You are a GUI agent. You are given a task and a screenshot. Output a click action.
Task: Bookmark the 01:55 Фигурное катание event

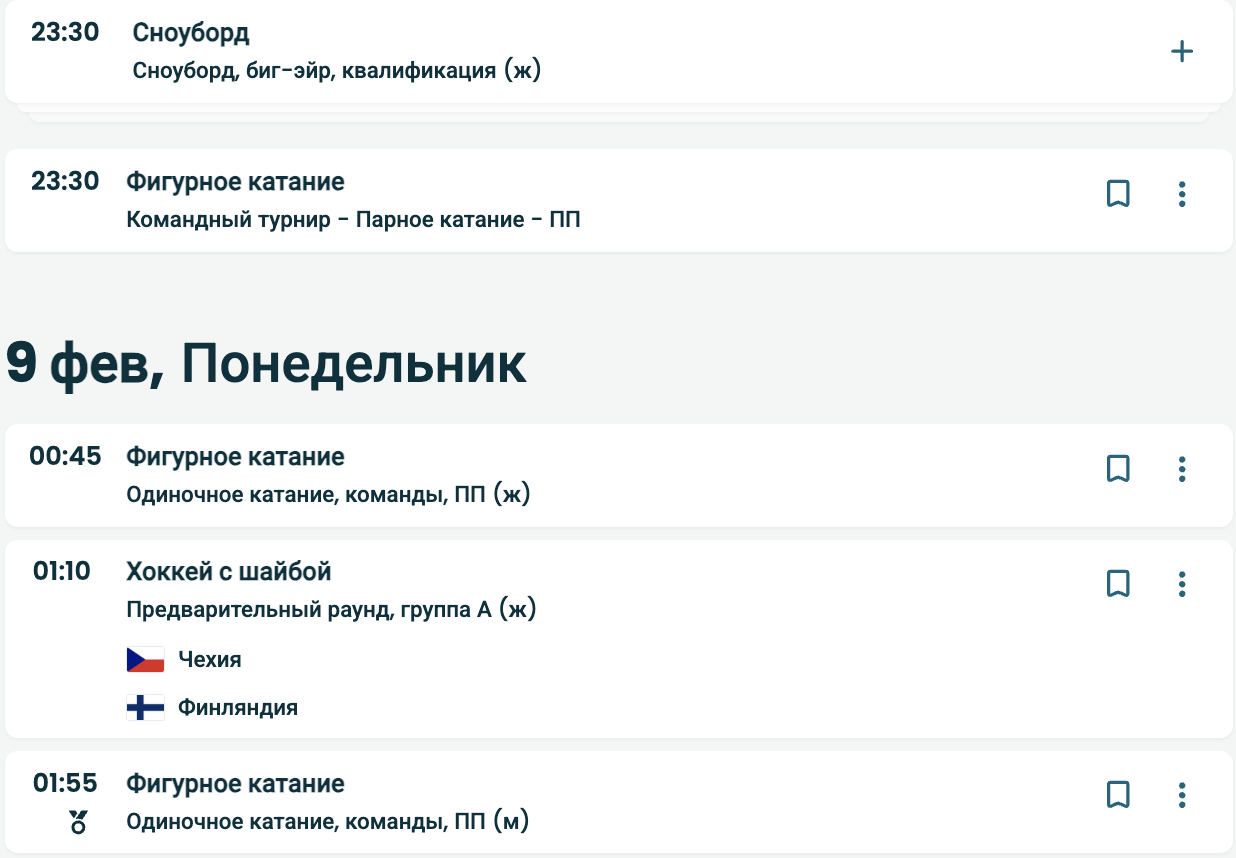[x=1118, y=795]
